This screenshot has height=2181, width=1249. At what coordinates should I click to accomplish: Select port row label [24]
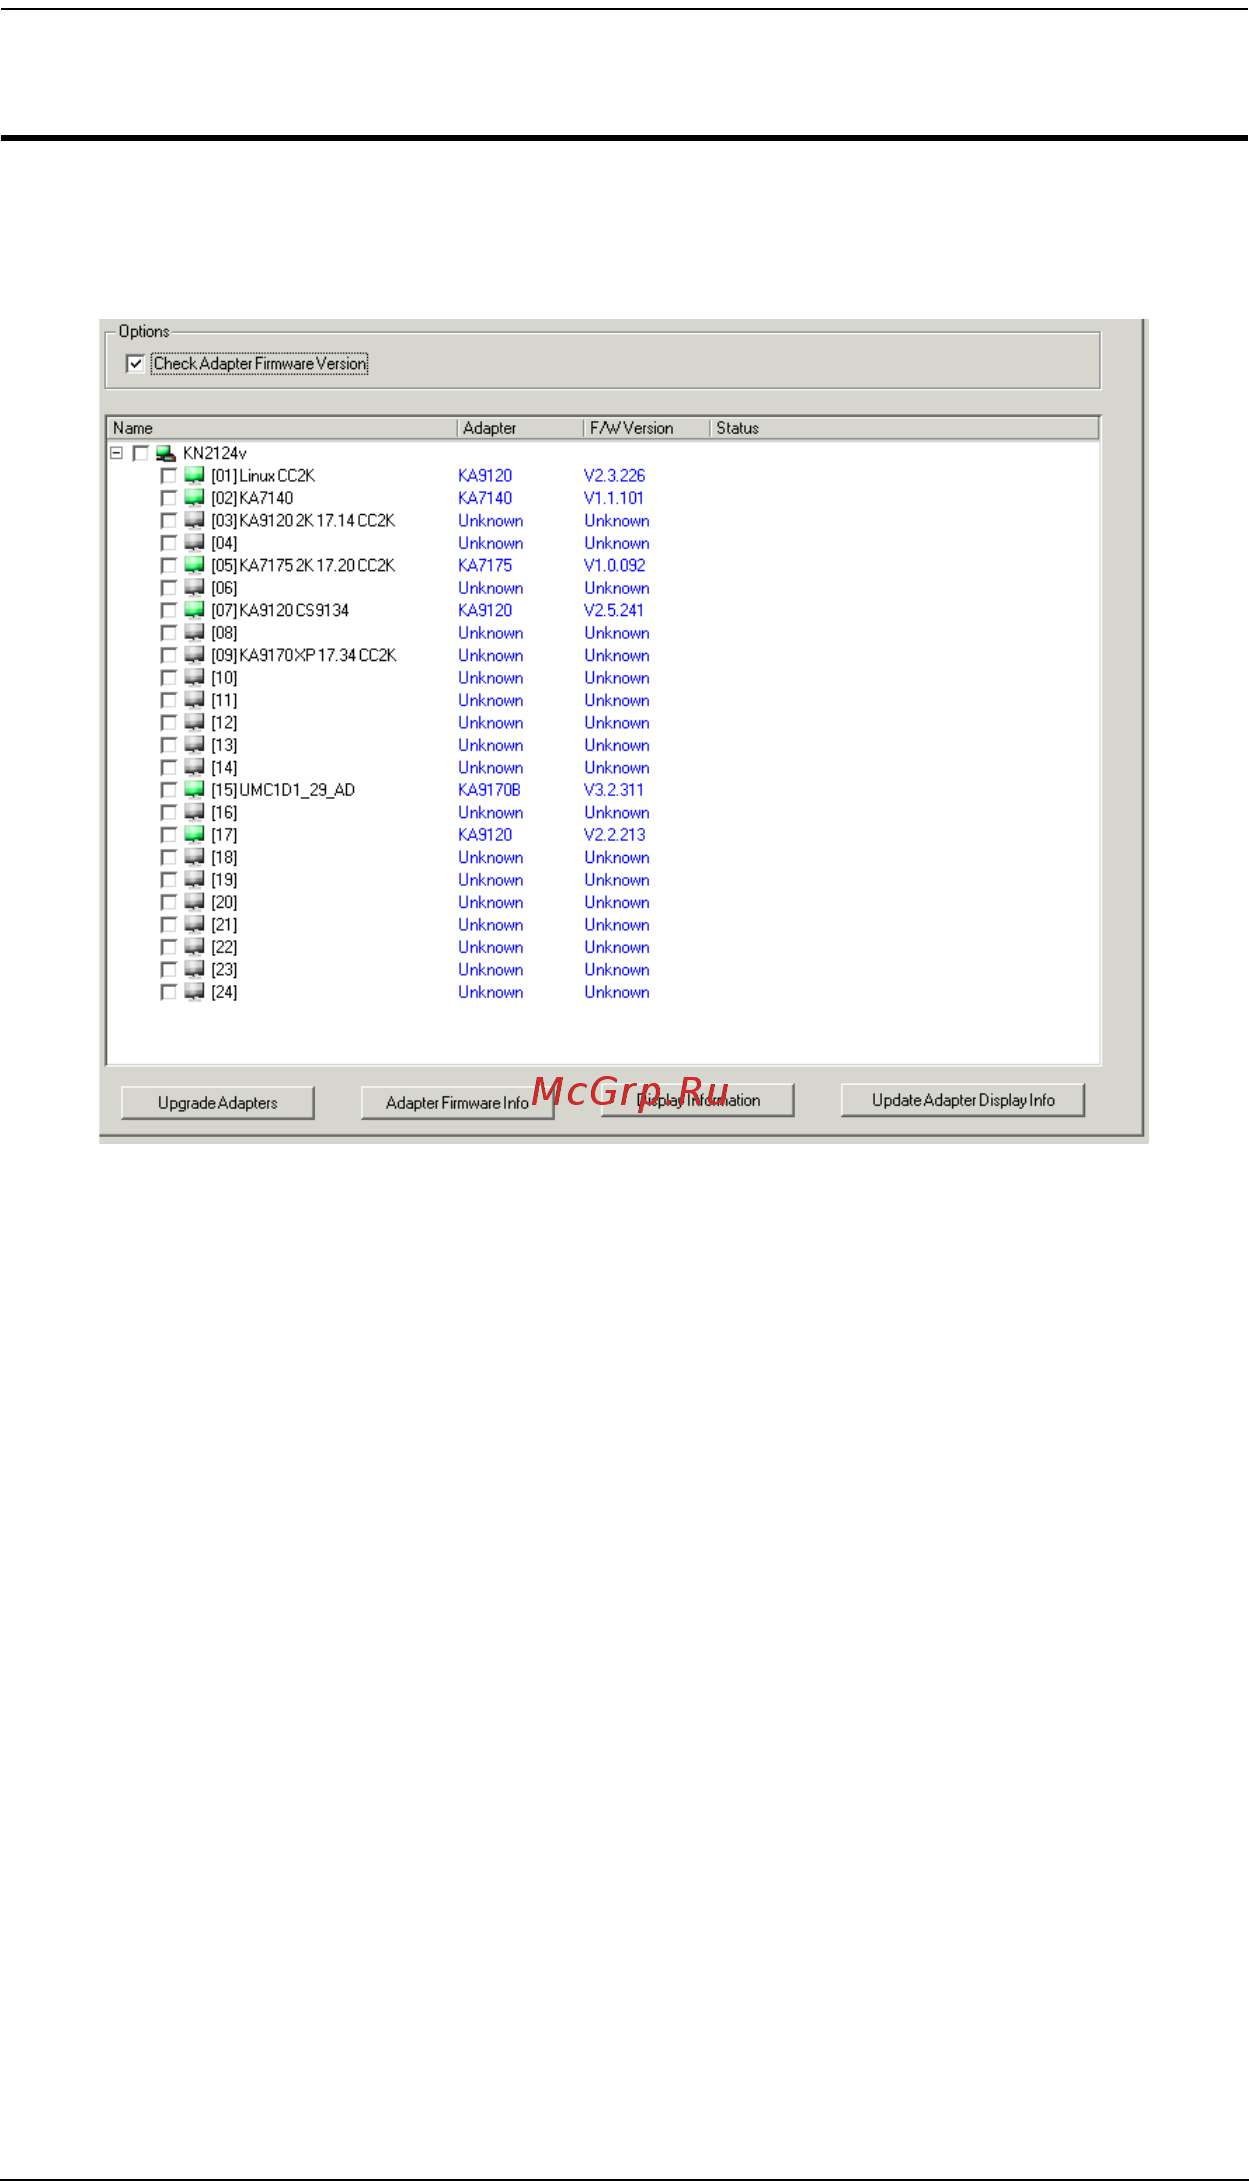224,992
